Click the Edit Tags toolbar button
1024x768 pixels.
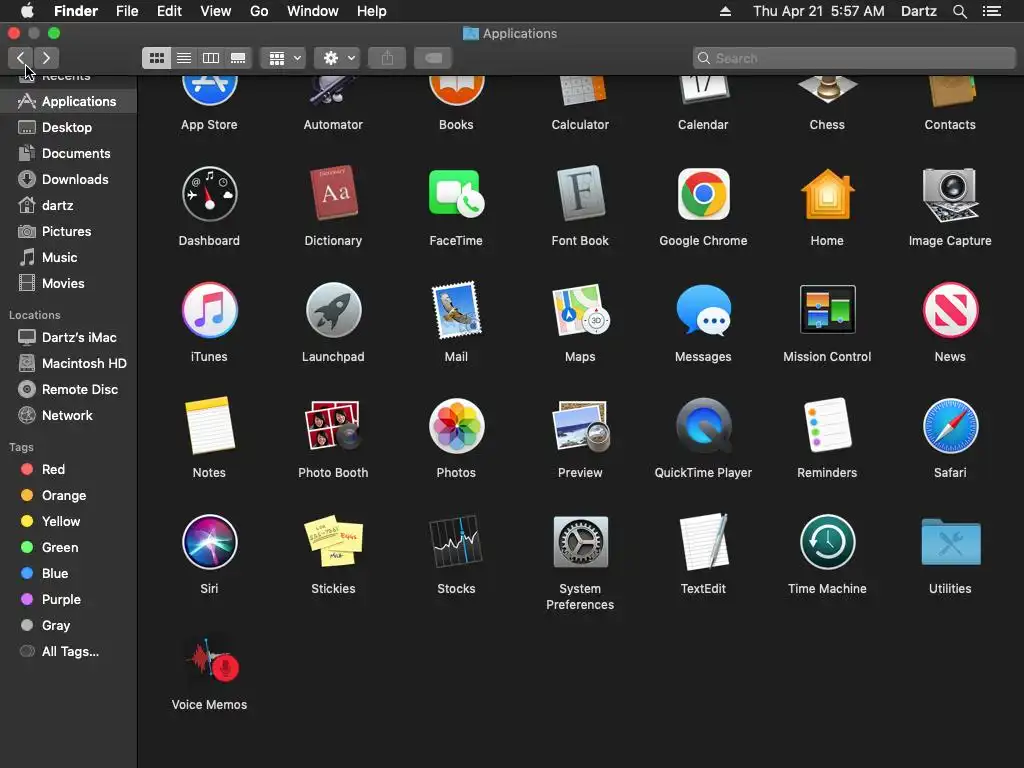click(x=433, y=58)
